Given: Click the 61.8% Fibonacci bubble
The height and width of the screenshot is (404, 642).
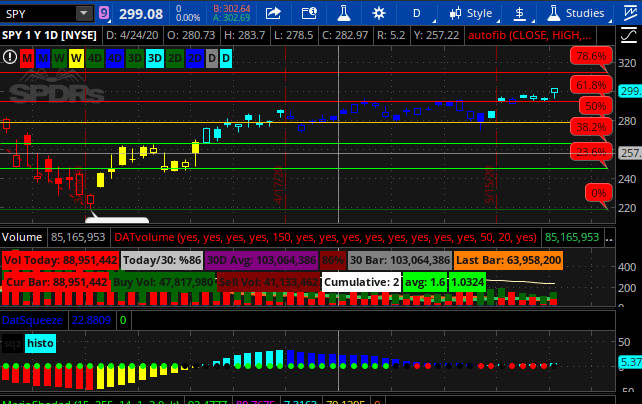Looking at the screenshot, I should [x=591, y=85].
